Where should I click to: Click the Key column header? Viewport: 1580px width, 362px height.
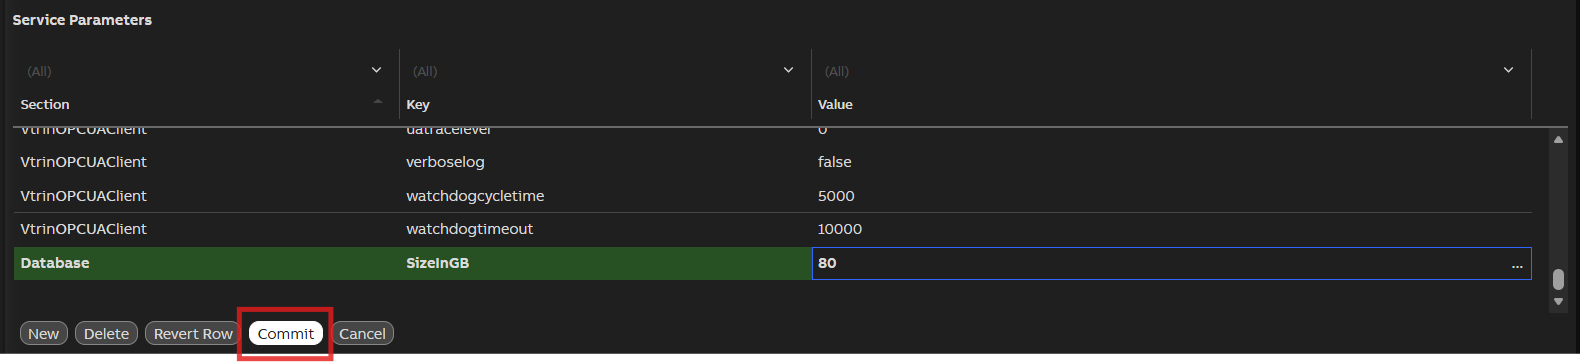pyautogui.click(x=418, y=104)
